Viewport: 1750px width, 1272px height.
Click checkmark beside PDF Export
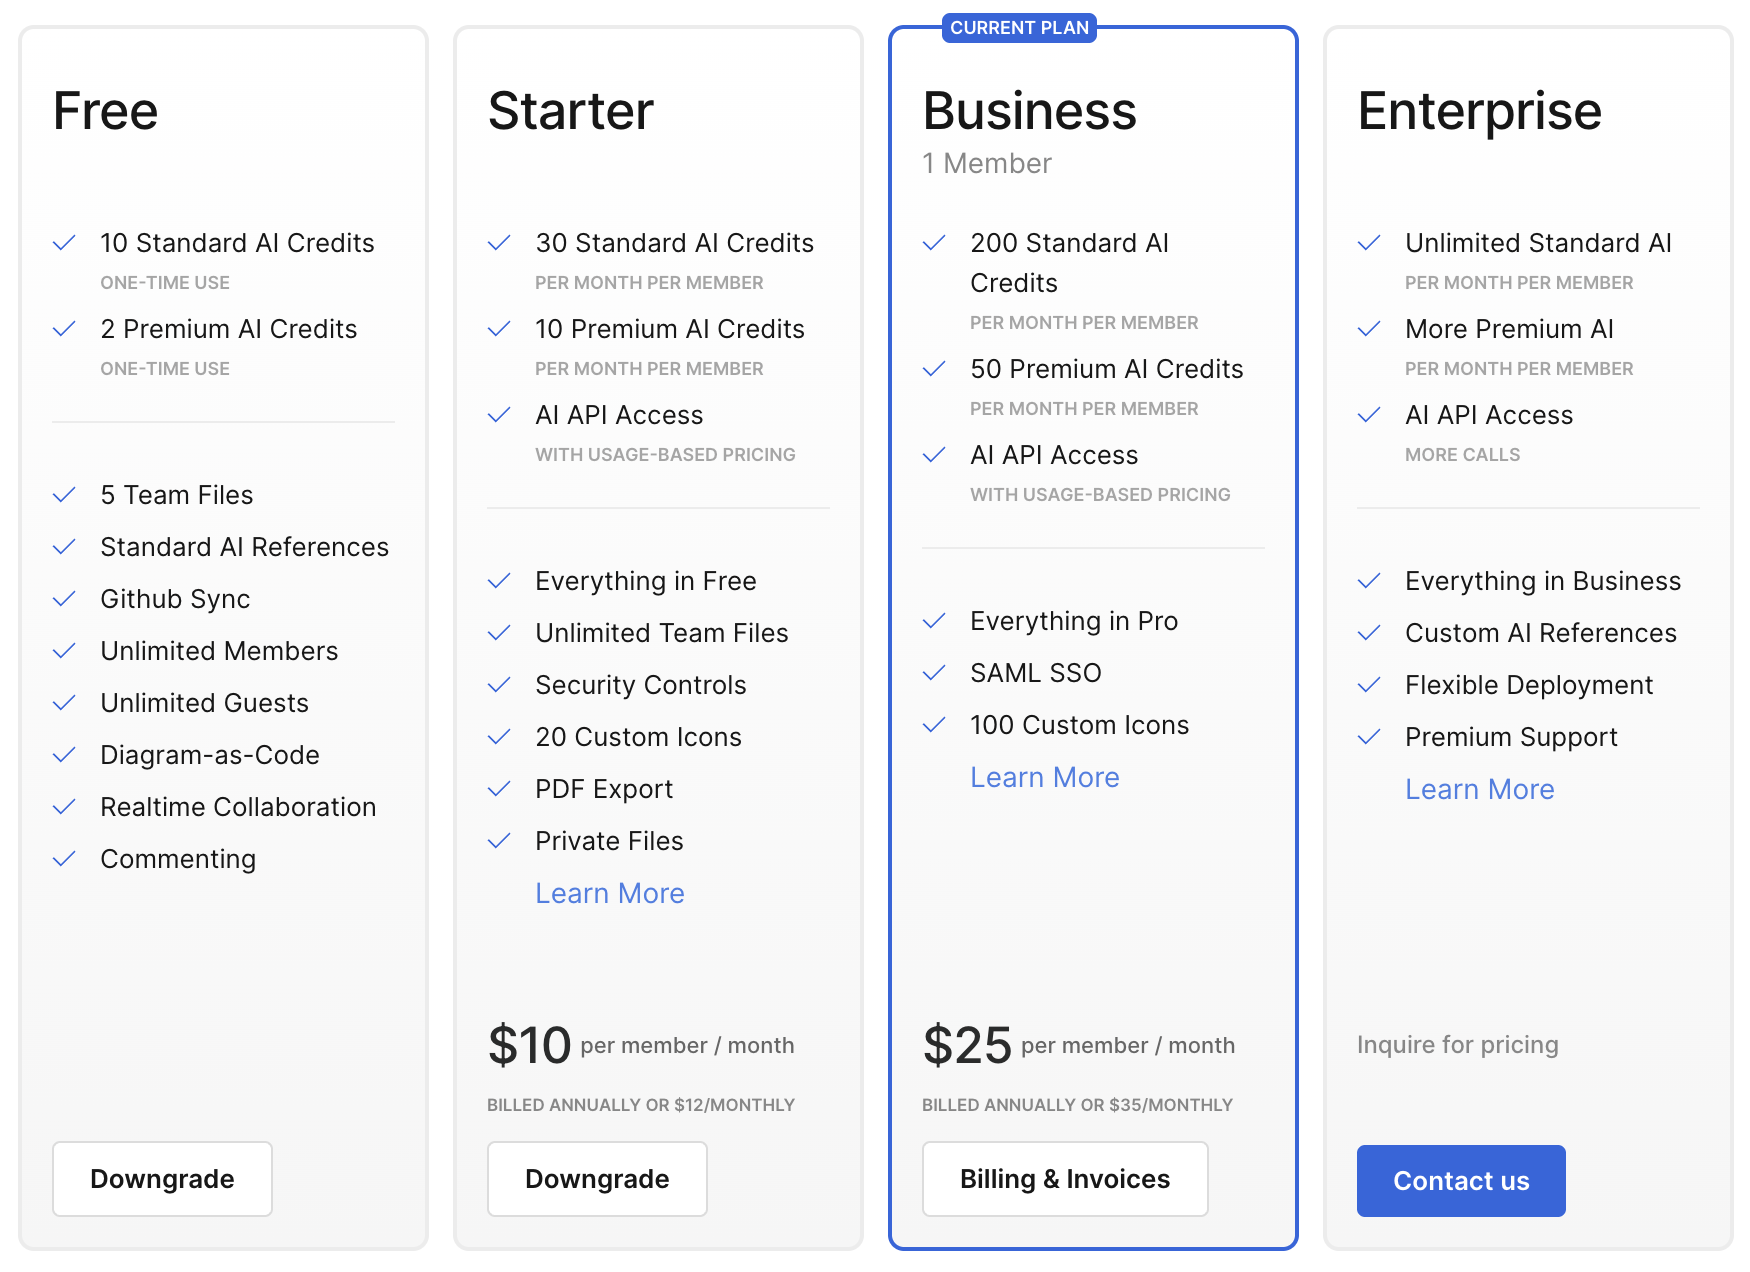tap(499, 789)
